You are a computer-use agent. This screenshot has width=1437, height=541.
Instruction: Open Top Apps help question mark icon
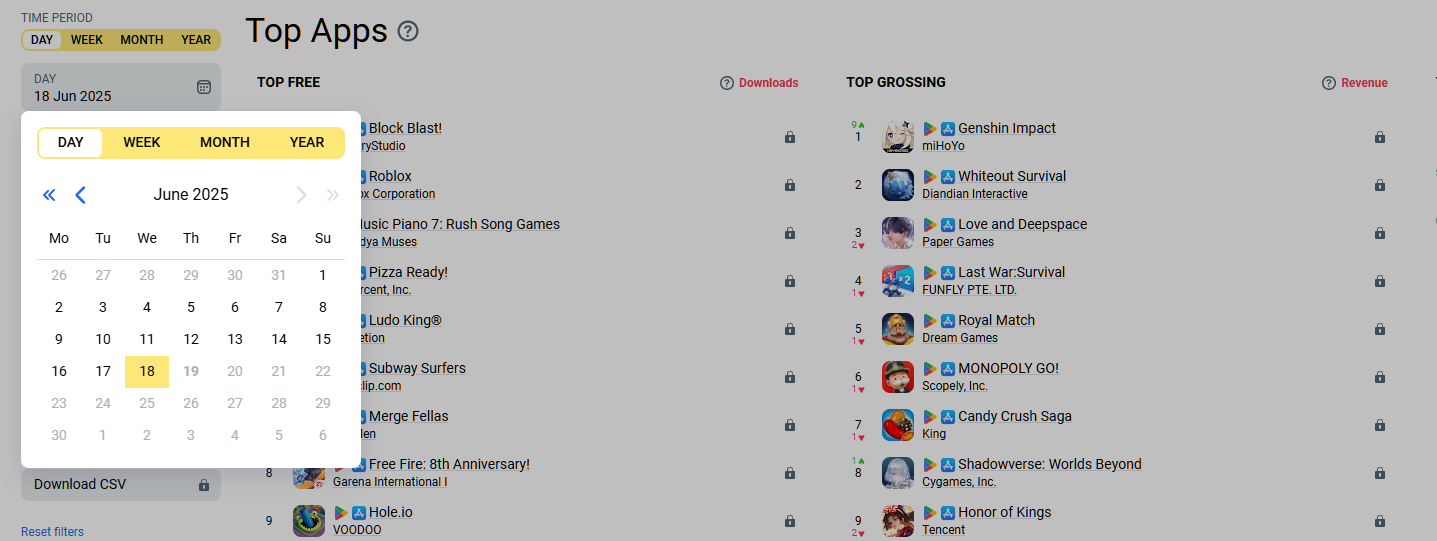pyautogui.click(x=408, y=31)
